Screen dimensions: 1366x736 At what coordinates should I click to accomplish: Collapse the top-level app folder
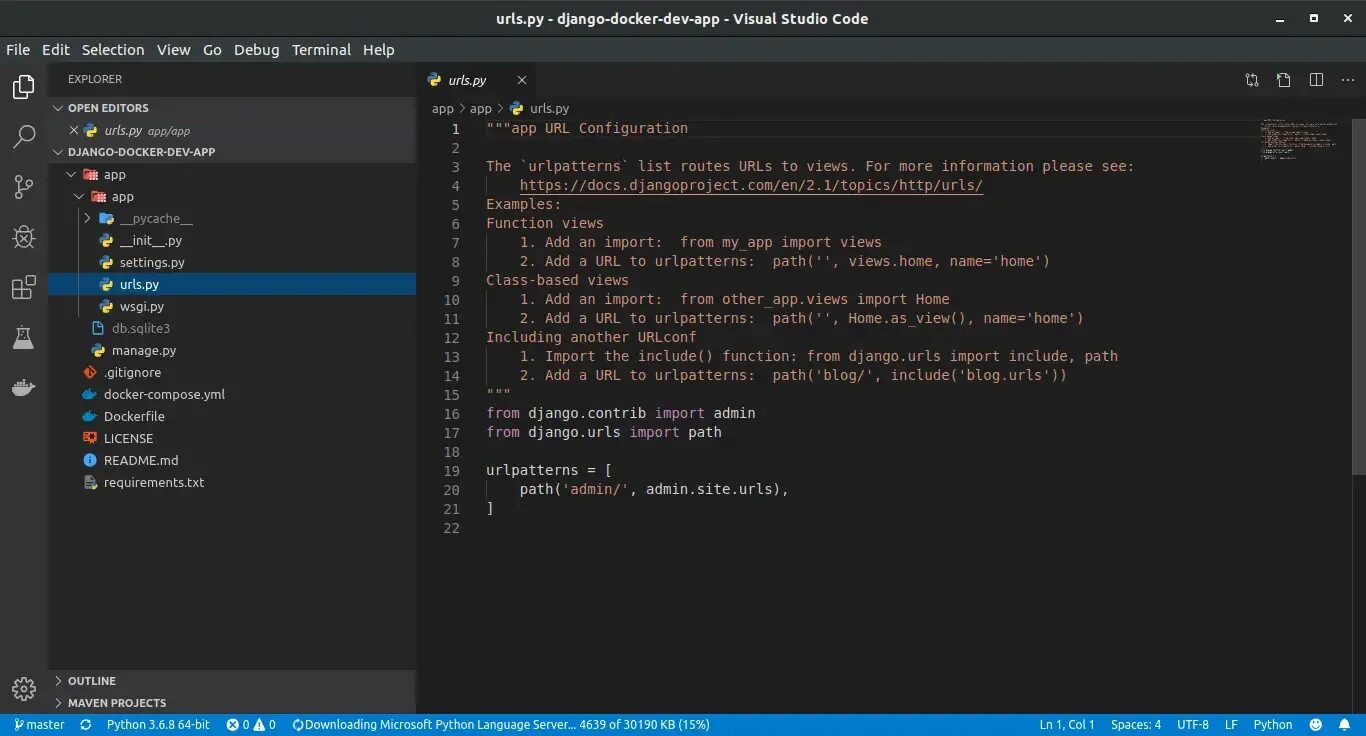(232, 175)
